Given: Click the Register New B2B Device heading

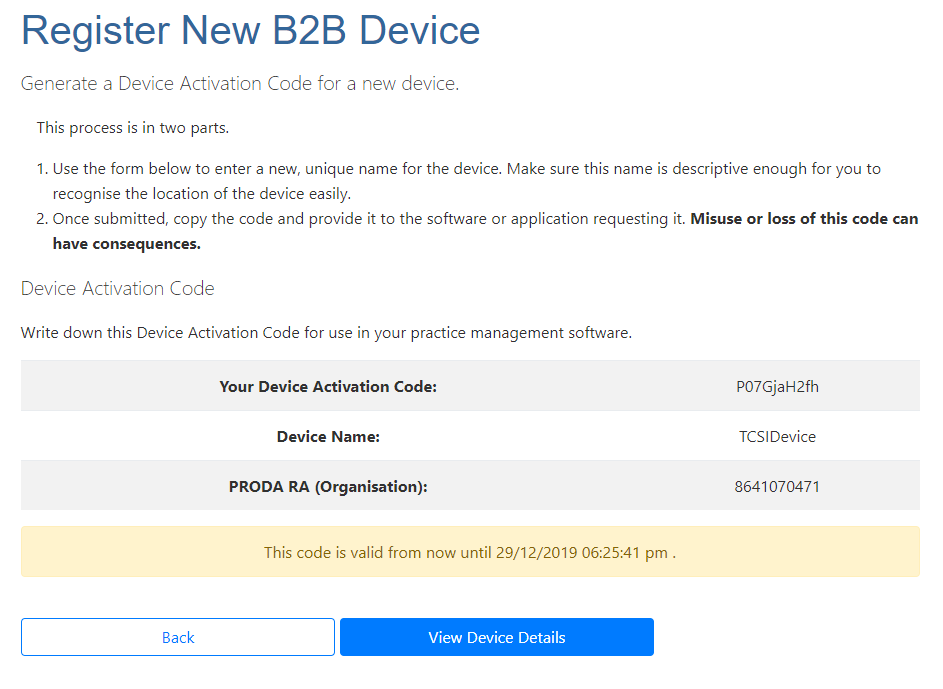Looking at the screenshot, I should point(250,31).
